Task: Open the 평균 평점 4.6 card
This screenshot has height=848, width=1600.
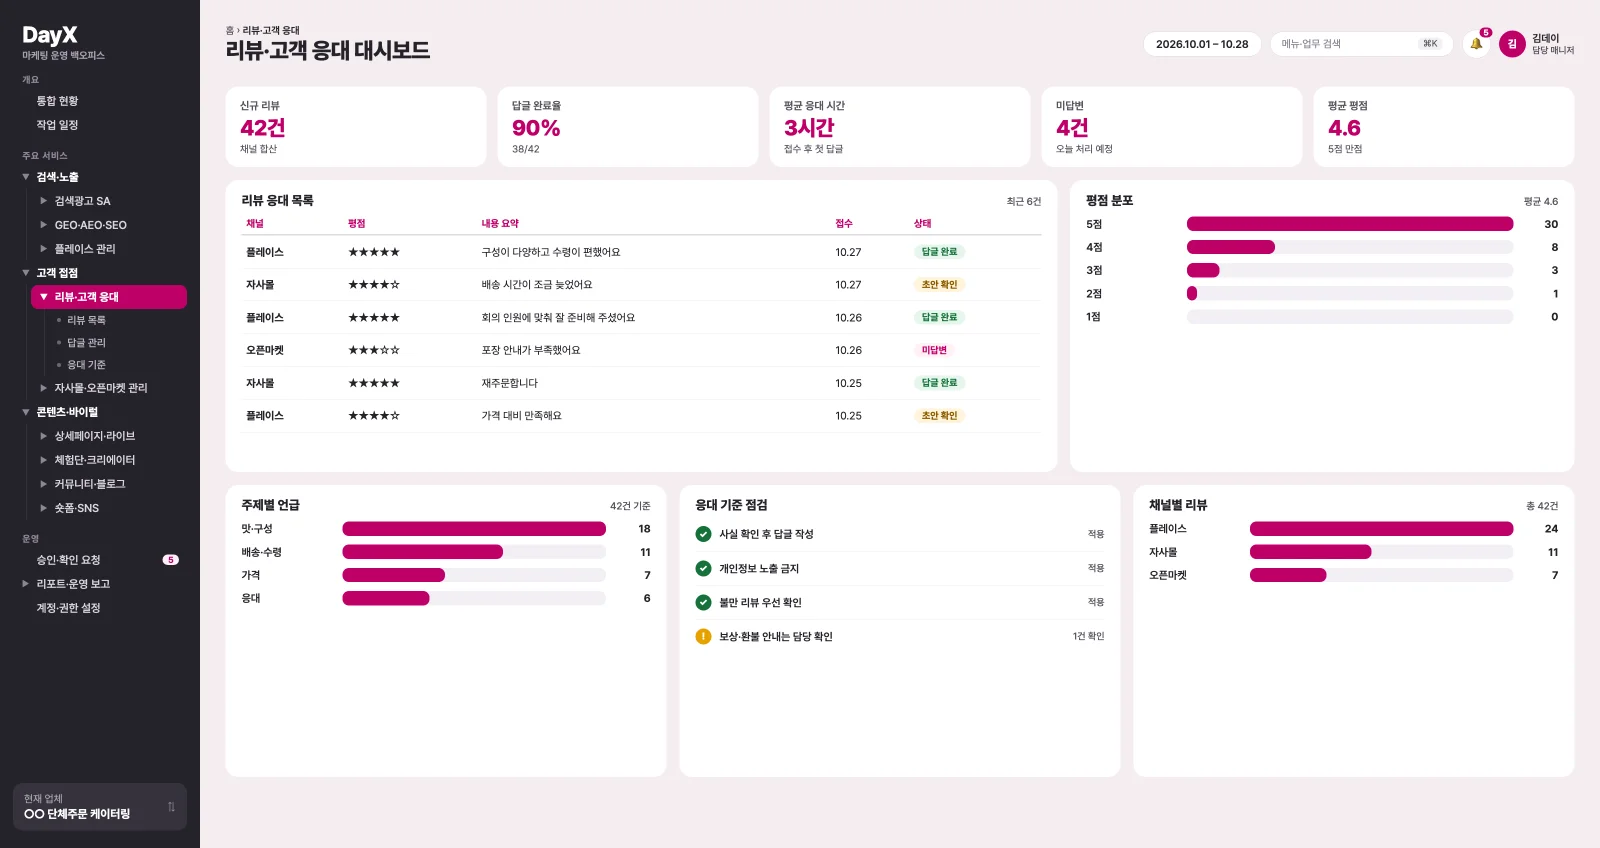Action: tap(1444, 127)
